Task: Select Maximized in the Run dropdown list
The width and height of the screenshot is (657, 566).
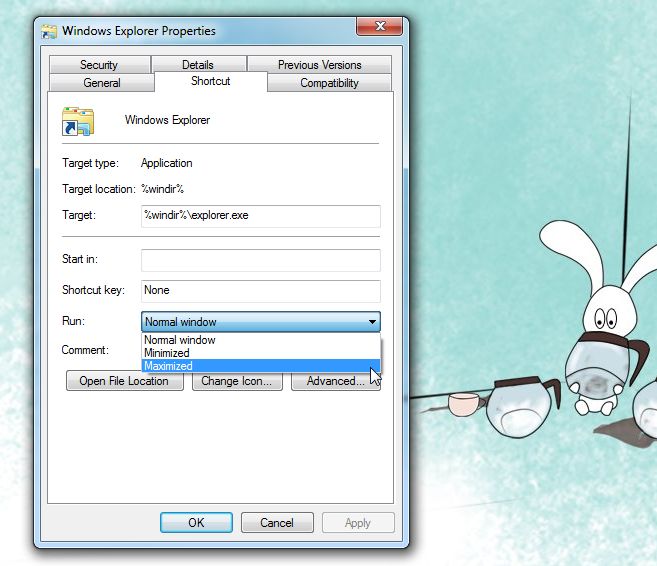Action: (x=261, y=366)
